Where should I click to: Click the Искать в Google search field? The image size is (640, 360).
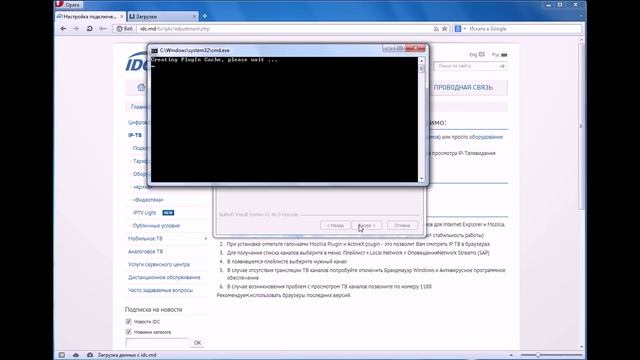tap(524, 29)
